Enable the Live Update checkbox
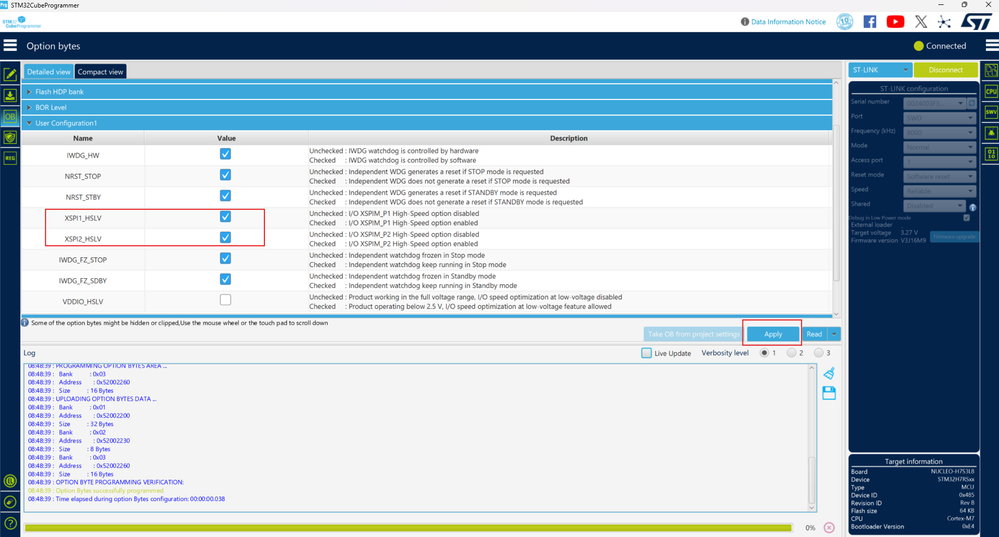The width and height of the screenshot is (999, 537). tap(647, 353)
